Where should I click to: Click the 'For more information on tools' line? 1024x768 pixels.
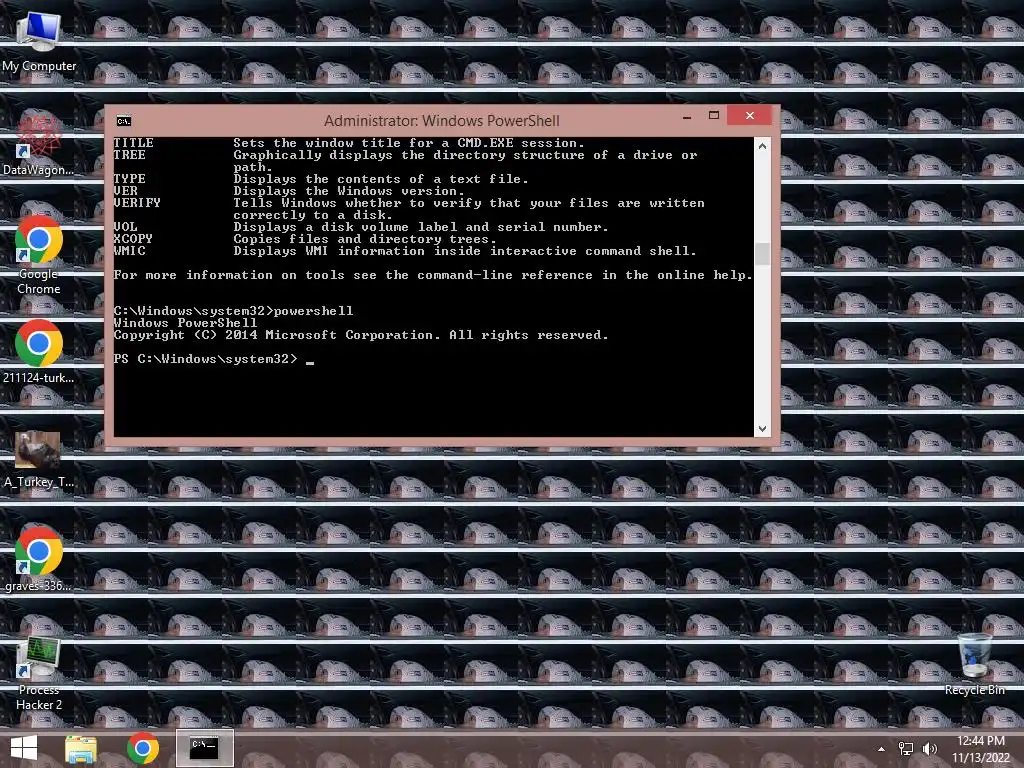(432, 275)
